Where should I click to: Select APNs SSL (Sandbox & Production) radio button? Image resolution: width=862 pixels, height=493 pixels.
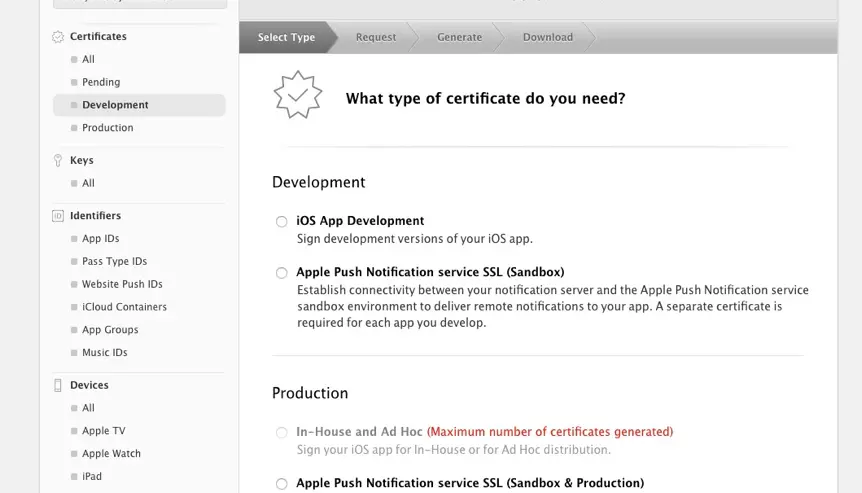click(281, 484)
